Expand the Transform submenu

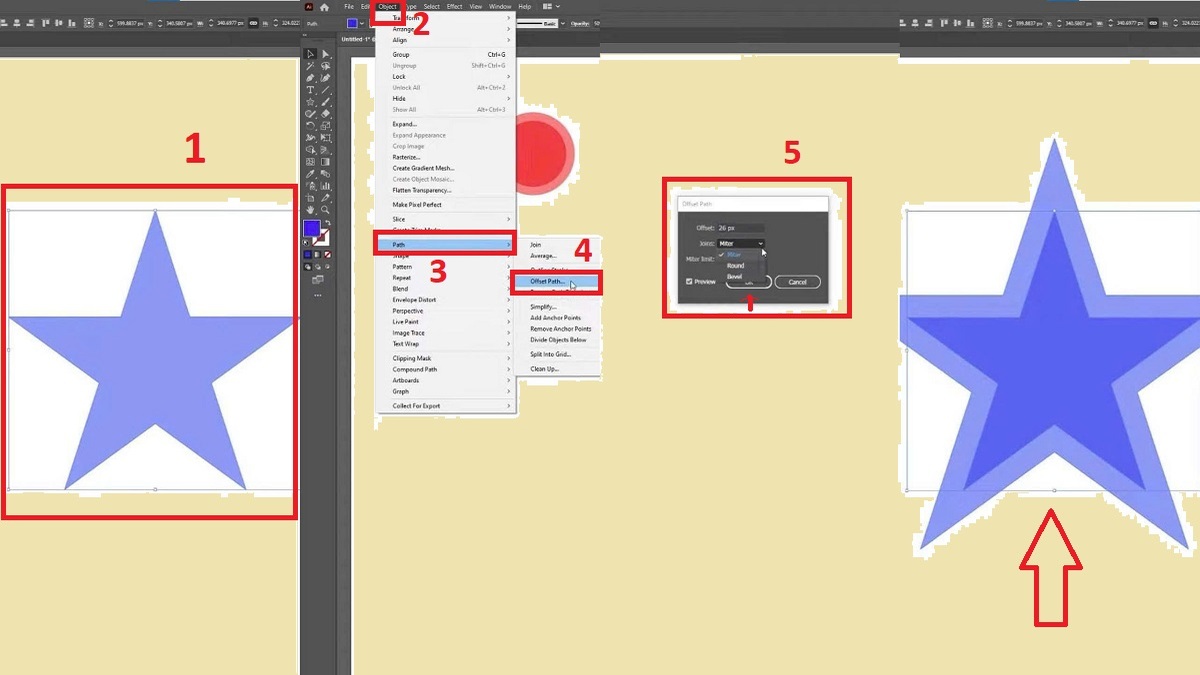[404, 17]
